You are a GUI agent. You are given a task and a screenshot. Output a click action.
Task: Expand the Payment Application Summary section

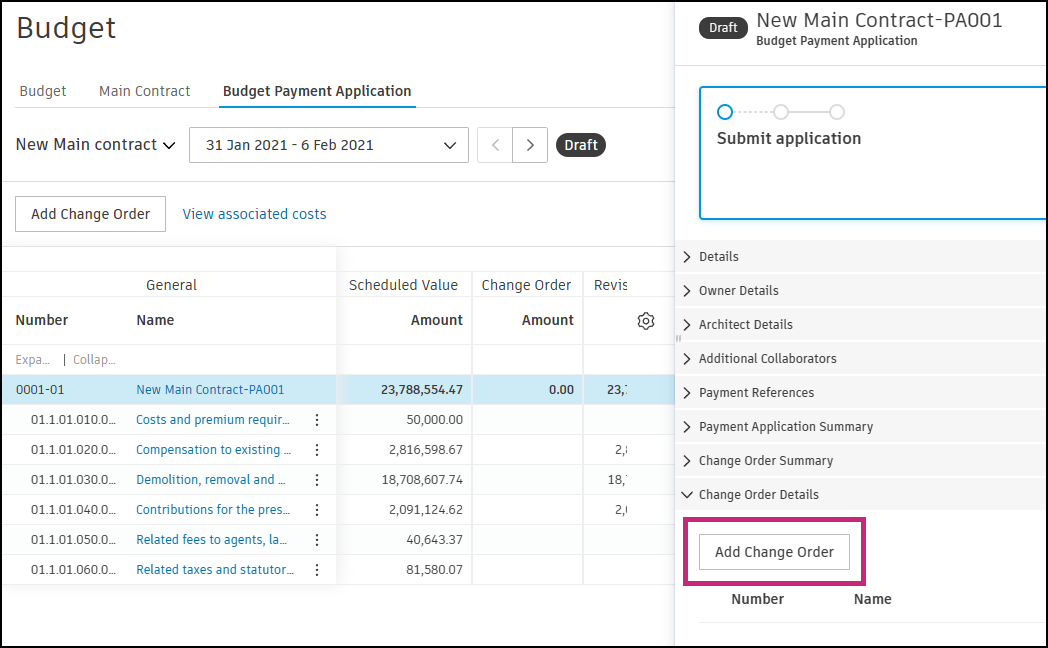click(785, 427)
